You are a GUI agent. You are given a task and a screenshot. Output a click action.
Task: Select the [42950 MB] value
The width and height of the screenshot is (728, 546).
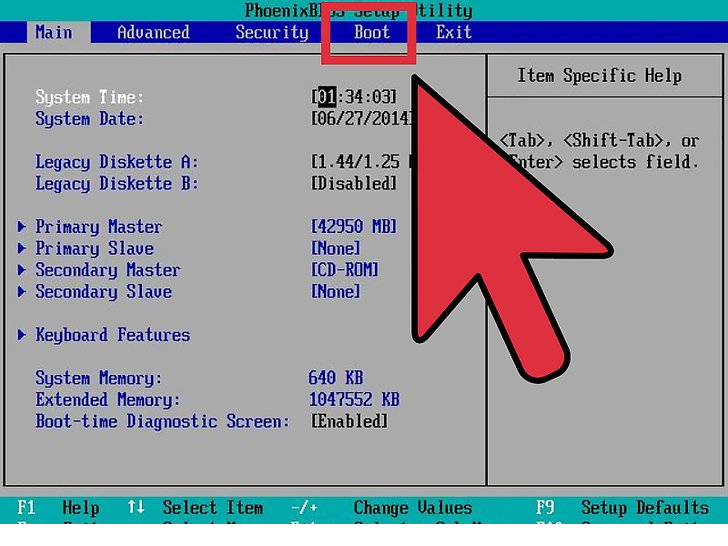tap(354, 227)
